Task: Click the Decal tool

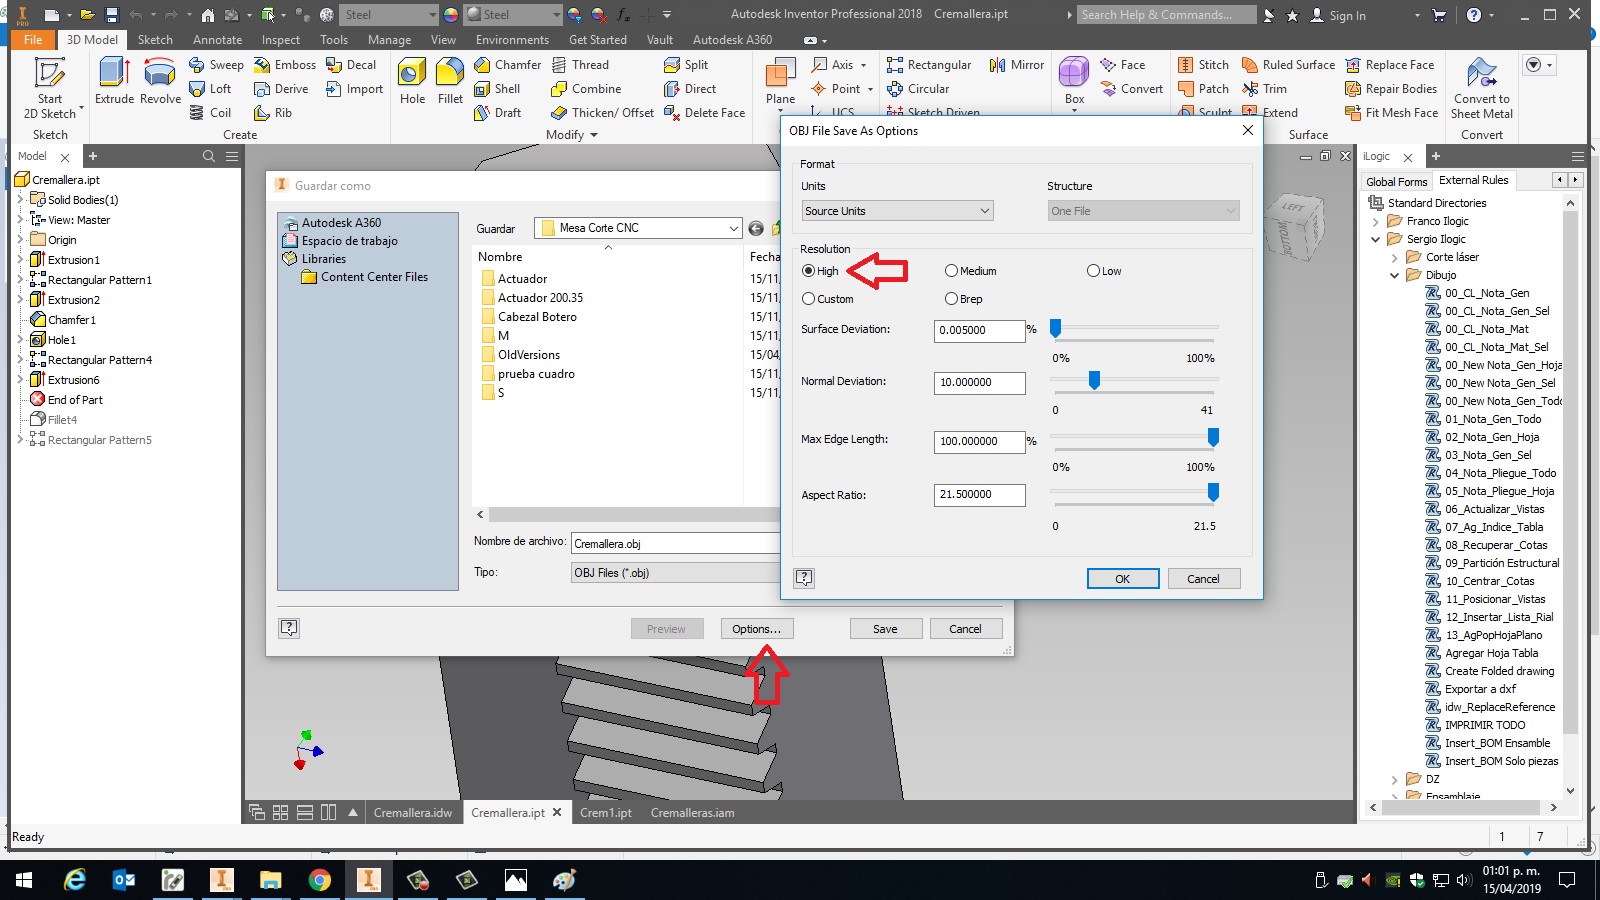Action: point(351,65)
